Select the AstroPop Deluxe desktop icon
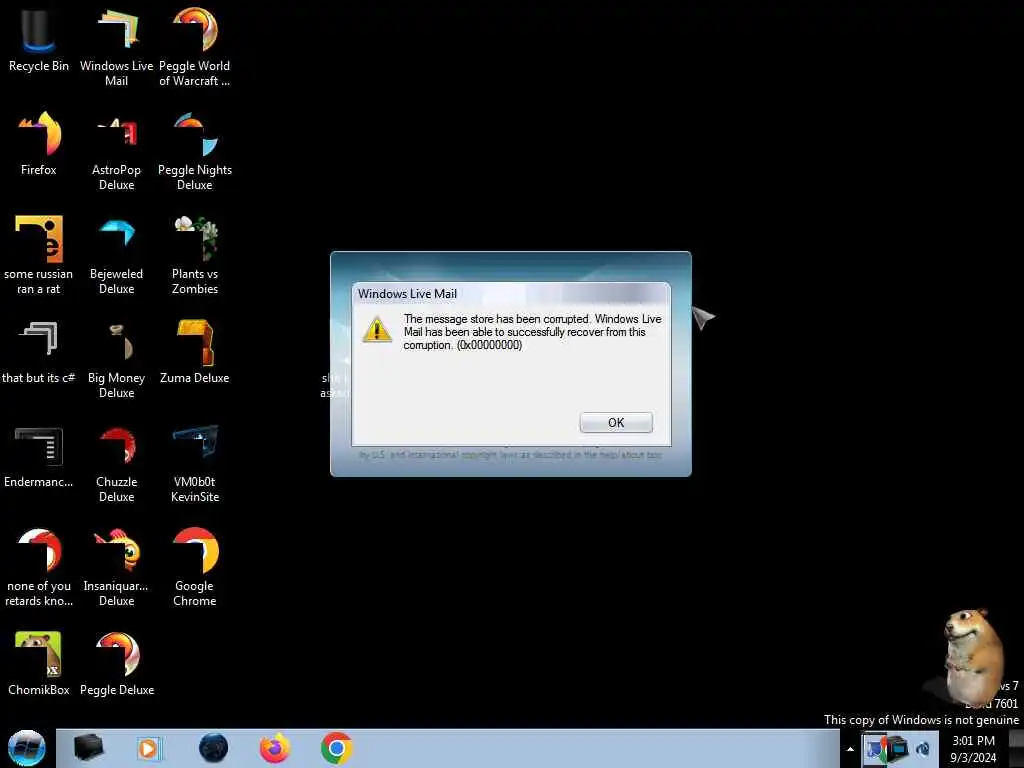The width and height of the screenshot is (1024, 768). pyautogui.click(x=116, y=152)
